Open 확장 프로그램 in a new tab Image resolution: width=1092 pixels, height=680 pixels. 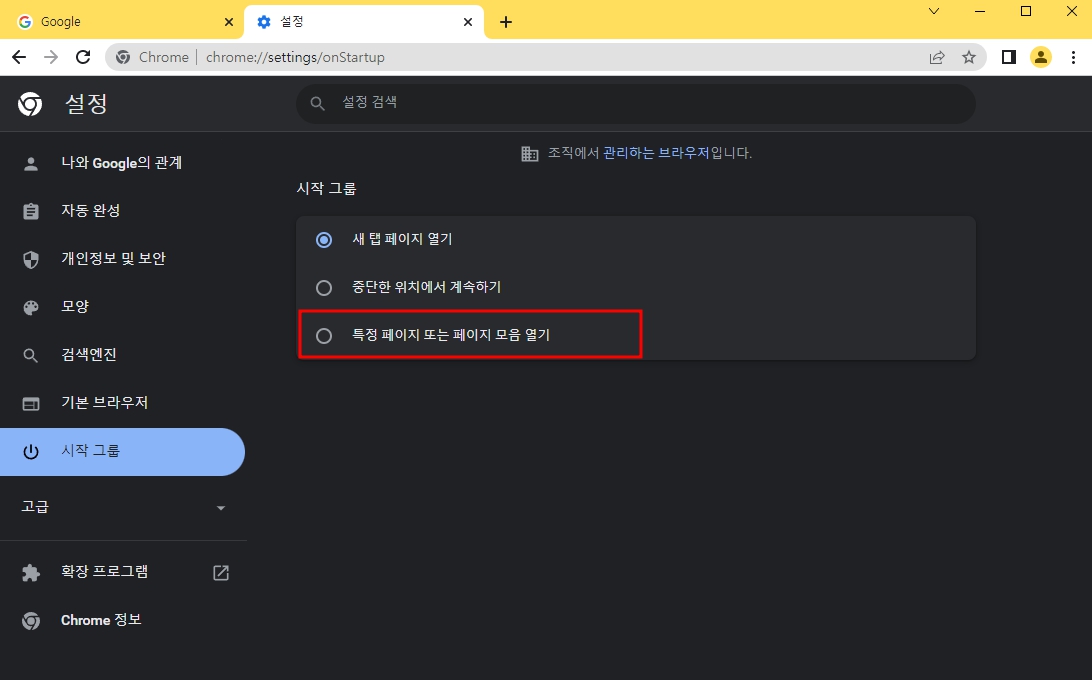[x=220, y=571]
